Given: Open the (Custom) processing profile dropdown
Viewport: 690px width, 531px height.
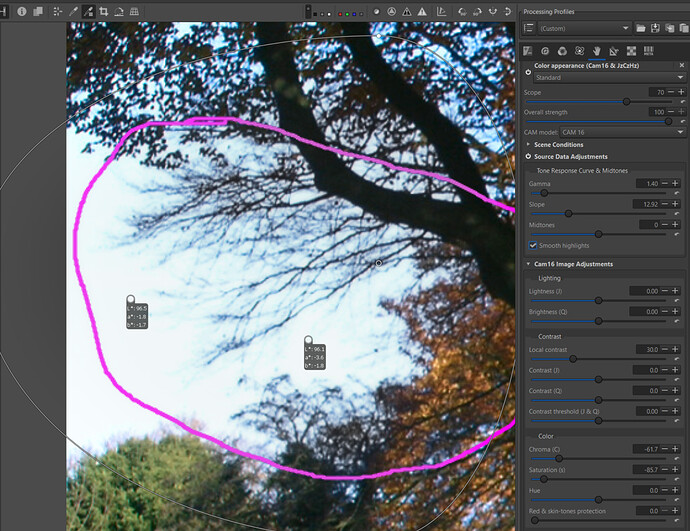Looking at the screenshot, I should (x=584, y=28).
